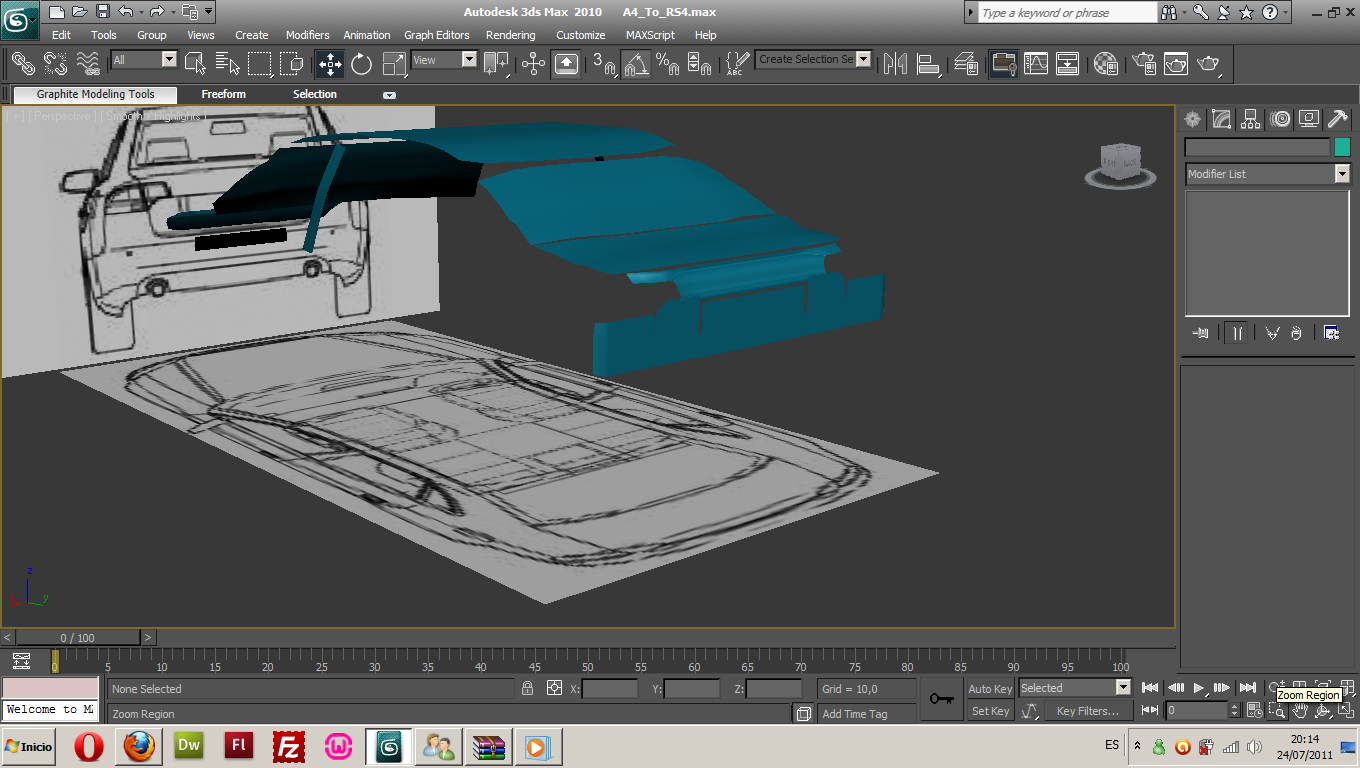This screenshot has height=768, width=1360.
Task: Open Curve Editor from the toolbar
Action: click(x=1036, y=64)
